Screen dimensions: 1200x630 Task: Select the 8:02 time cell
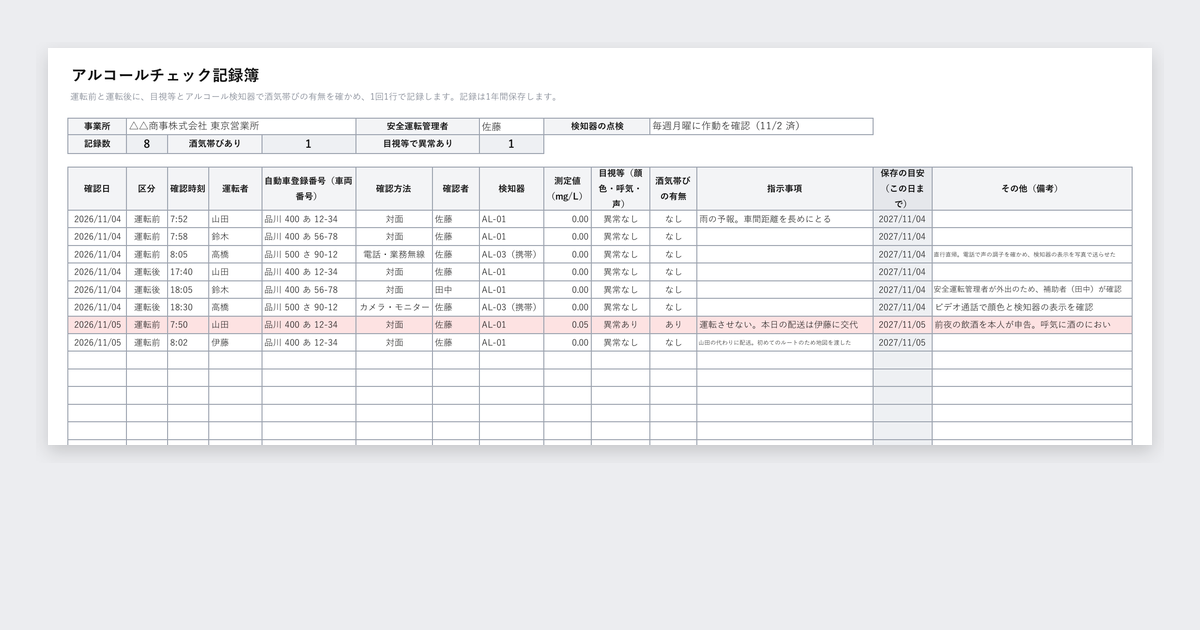pos(188,342)
